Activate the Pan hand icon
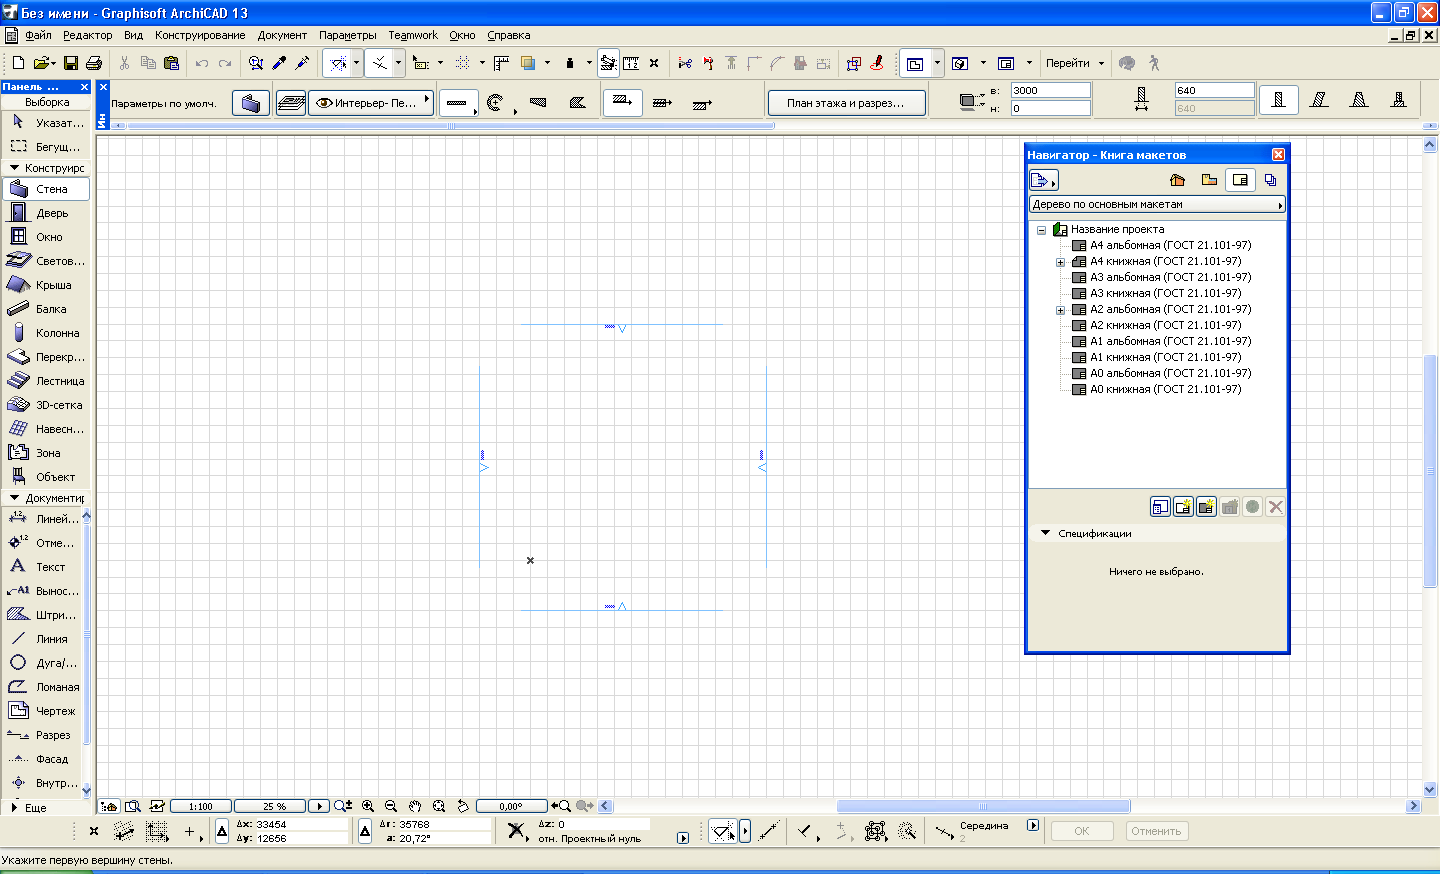The height and width of the screenshot is (874, 1440). [415, 806]
